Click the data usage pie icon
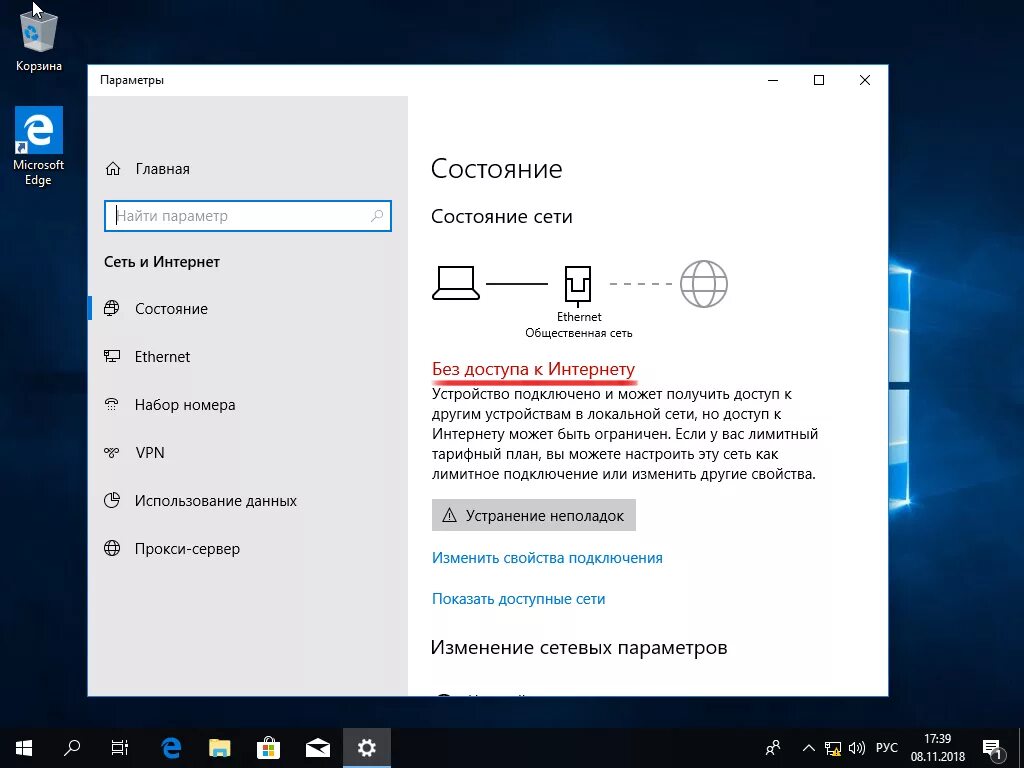The image size is (1024, 768). pos(112,500)
